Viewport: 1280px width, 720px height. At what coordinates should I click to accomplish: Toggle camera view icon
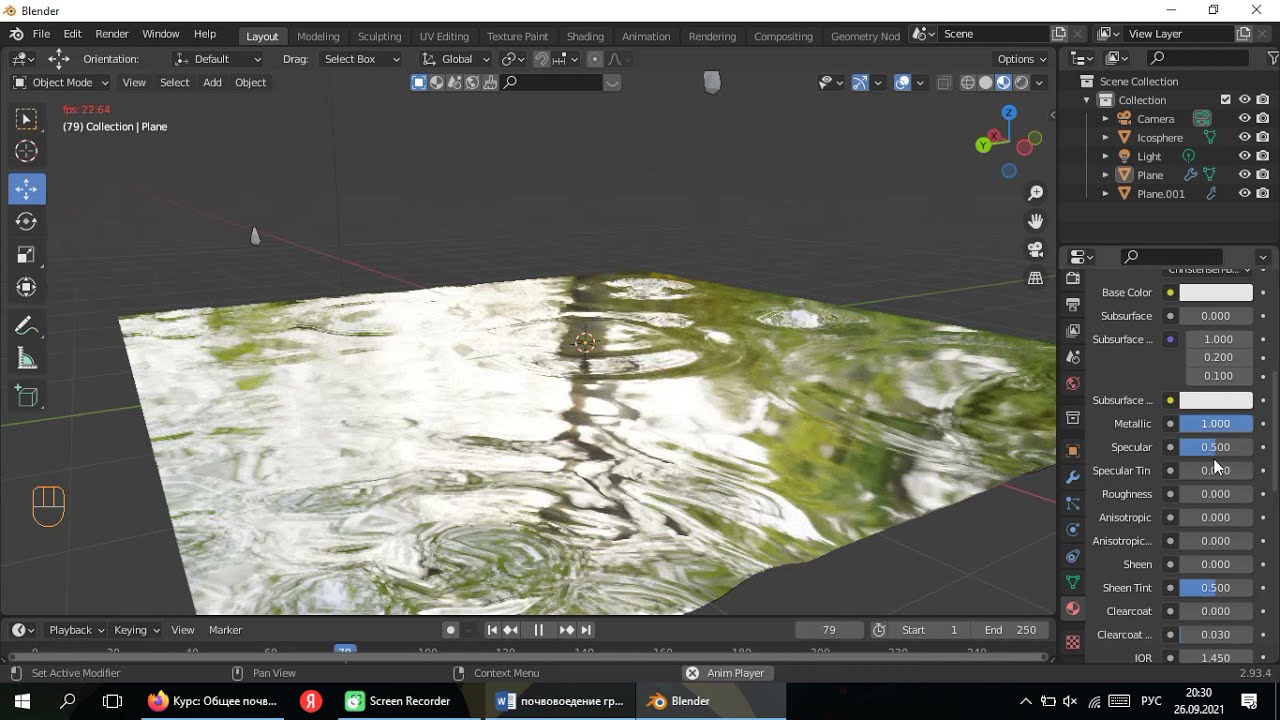[x=1036, y=249]
